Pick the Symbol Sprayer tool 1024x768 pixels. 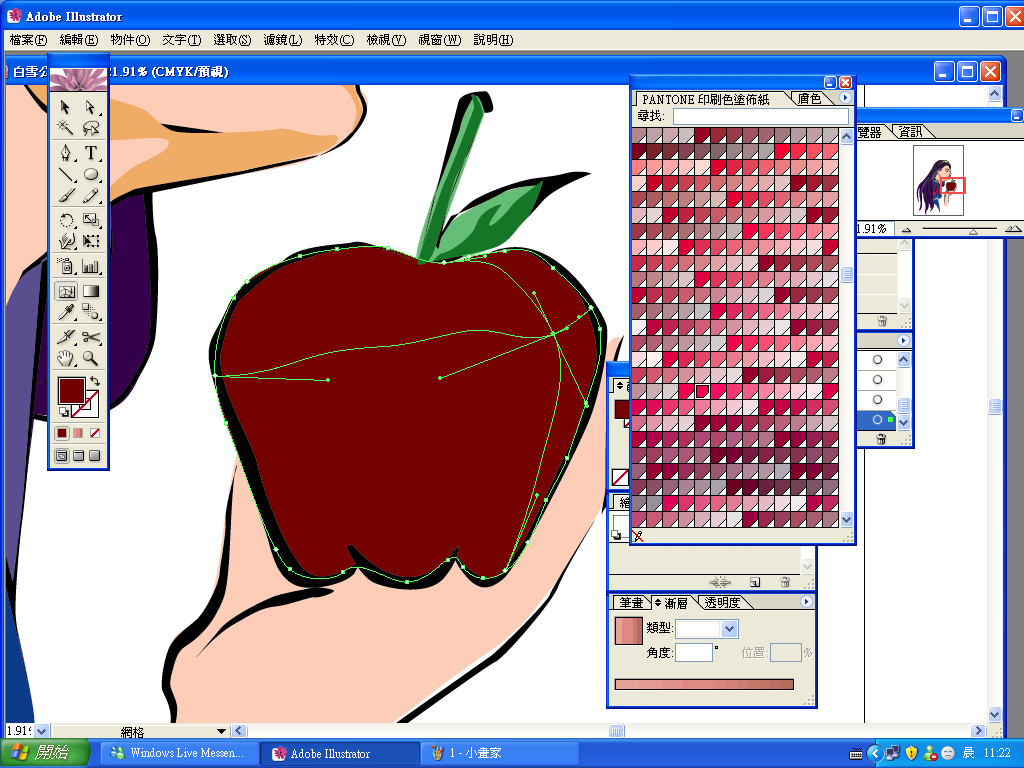click(x=65, y=266)
